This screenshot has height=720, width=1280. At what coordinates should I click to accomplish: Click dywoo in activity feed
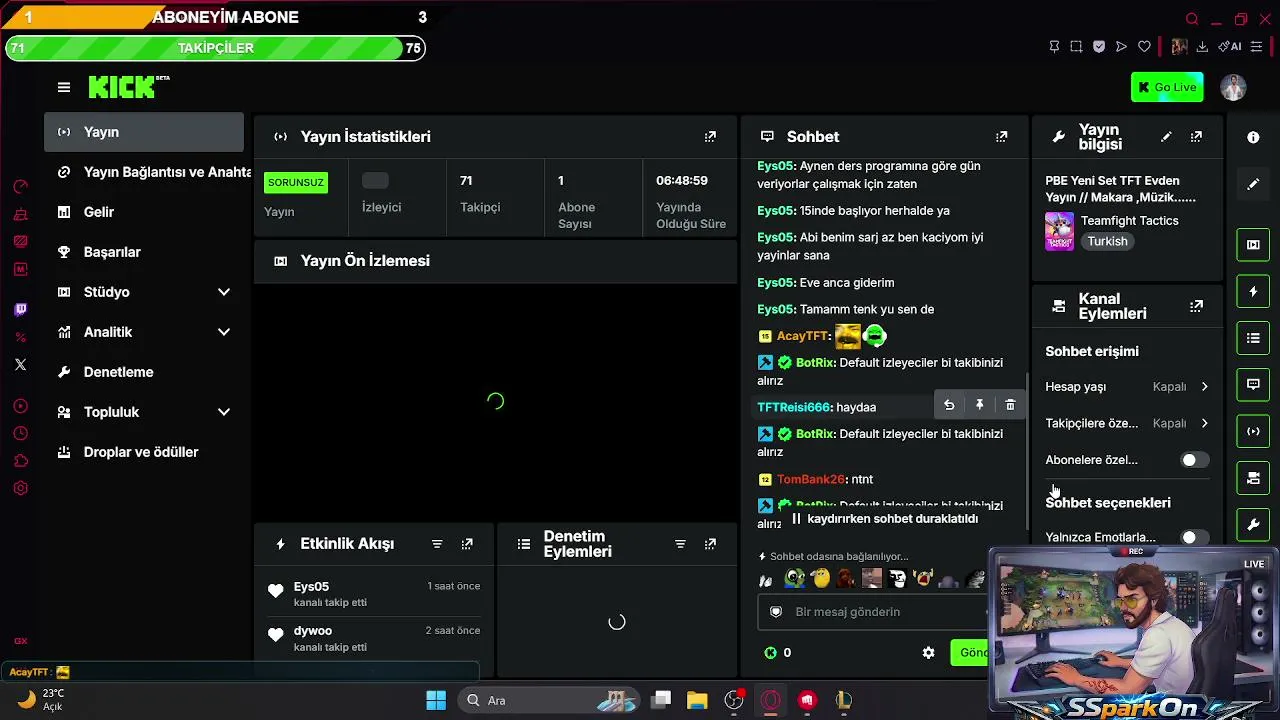pyautogui.click(x=313, y=631)
